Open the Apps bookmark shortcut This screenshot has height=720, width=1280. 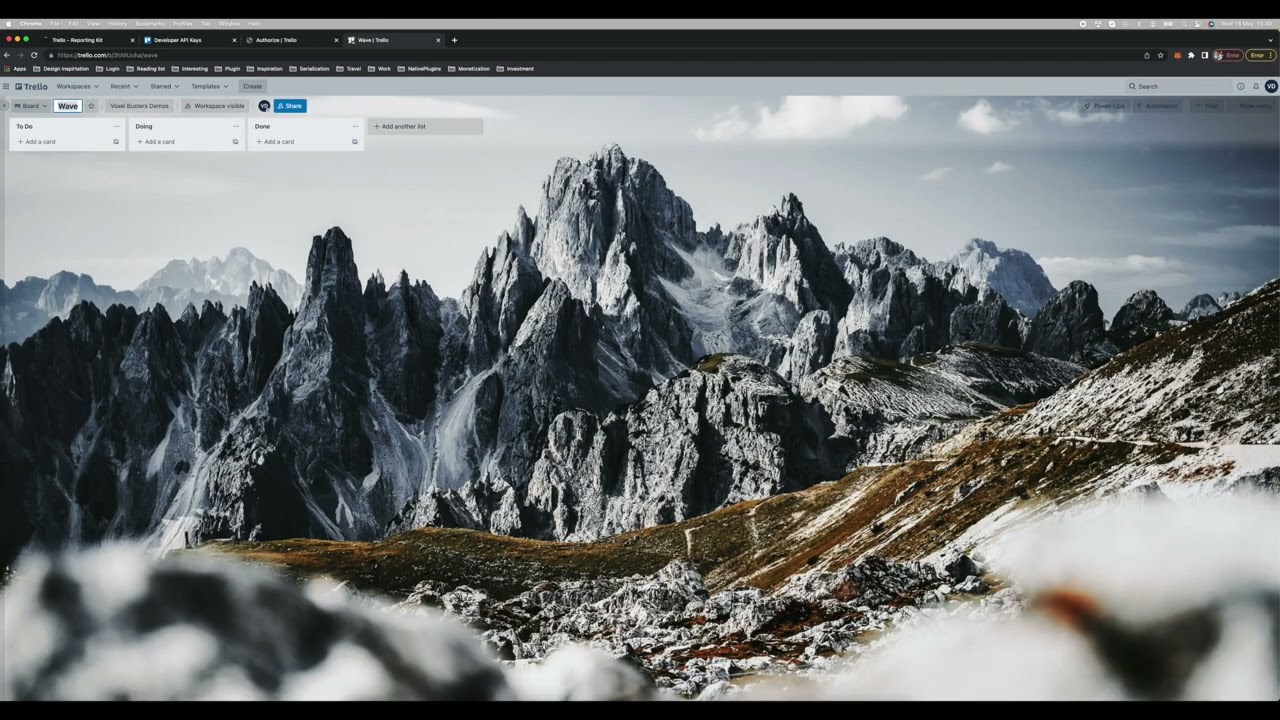(x=15, y=69)
